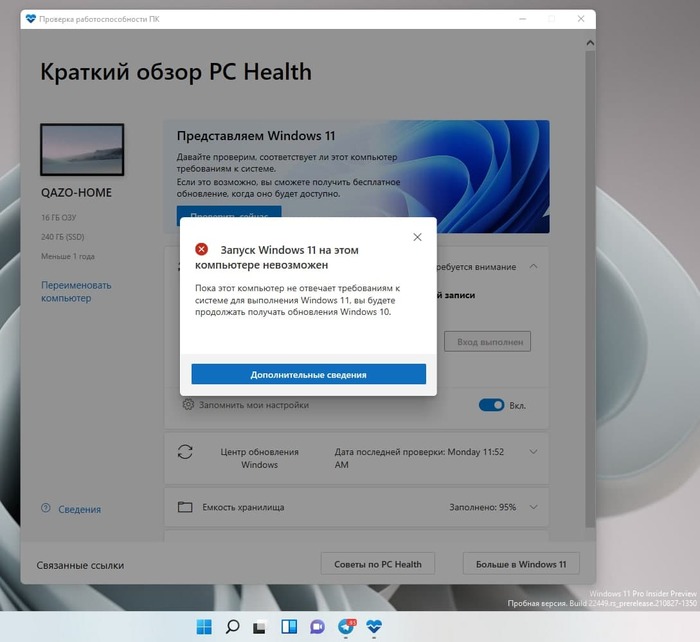Click PC Health Check icon on taskbar
This screenshot has height=642, width=700.
click(x=374, y=626)
